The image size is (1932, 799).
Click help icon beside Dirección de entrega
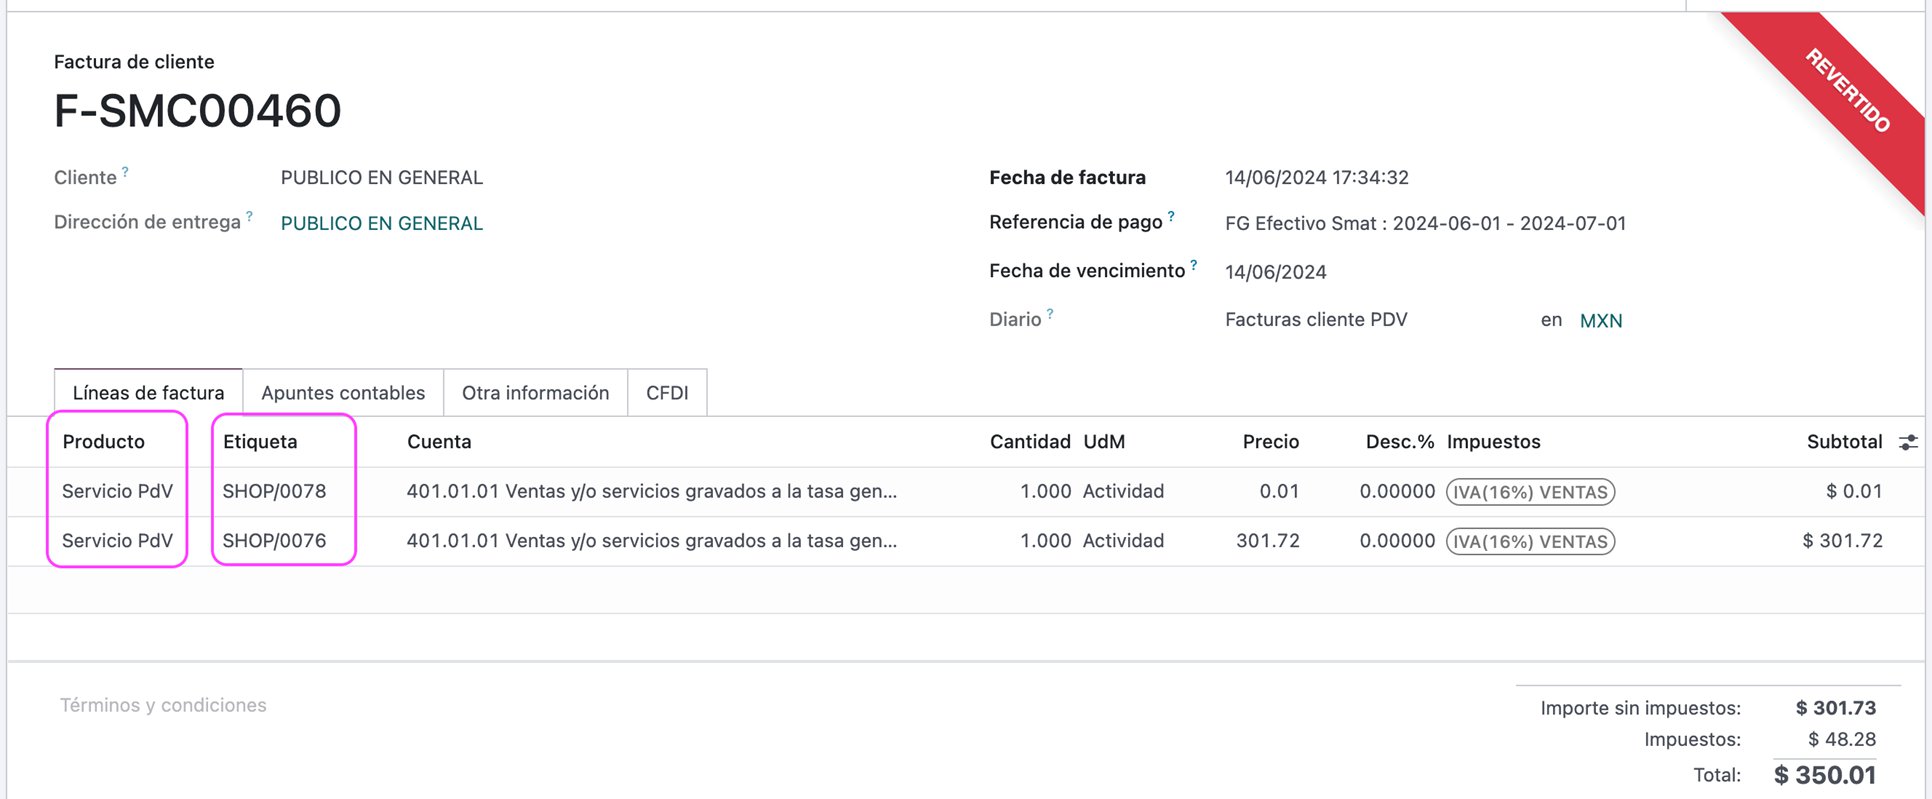coord(249,216)
